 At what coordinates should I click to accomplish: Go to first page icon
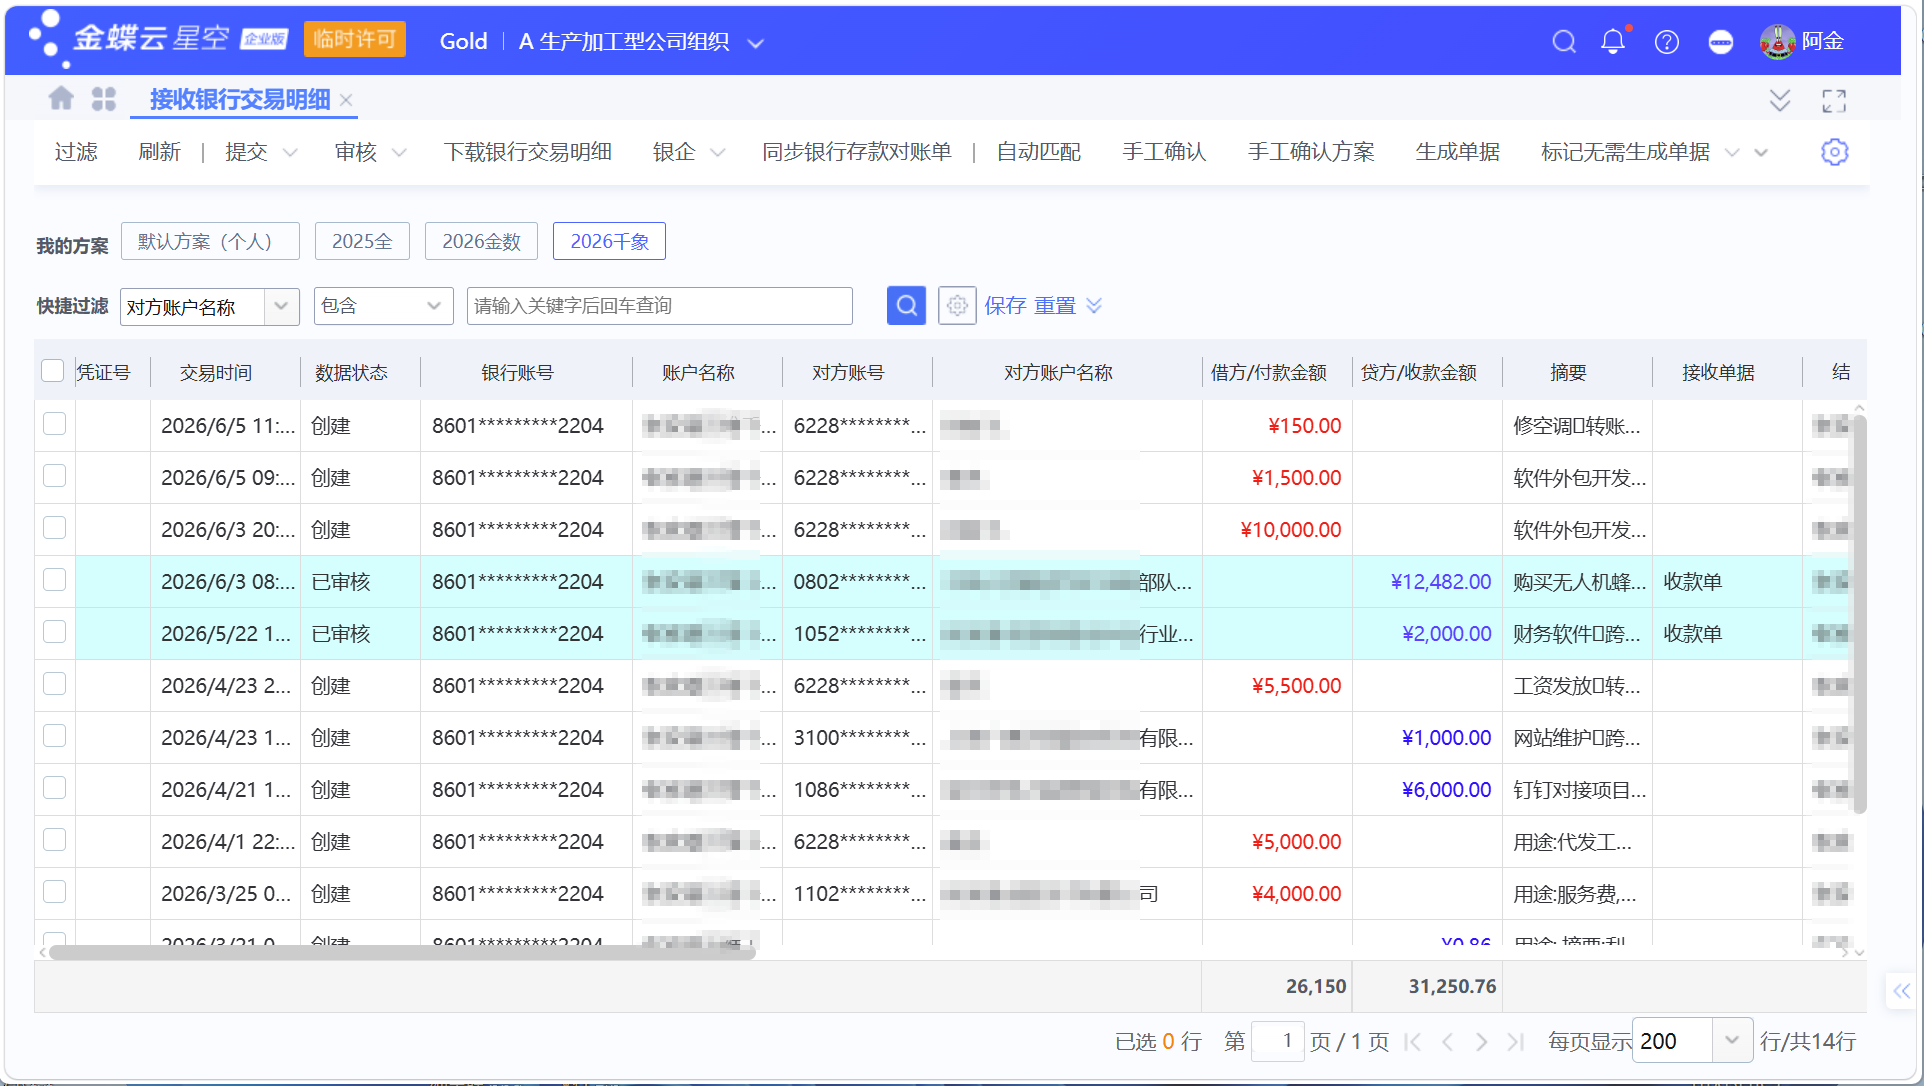point(1413,1041)
